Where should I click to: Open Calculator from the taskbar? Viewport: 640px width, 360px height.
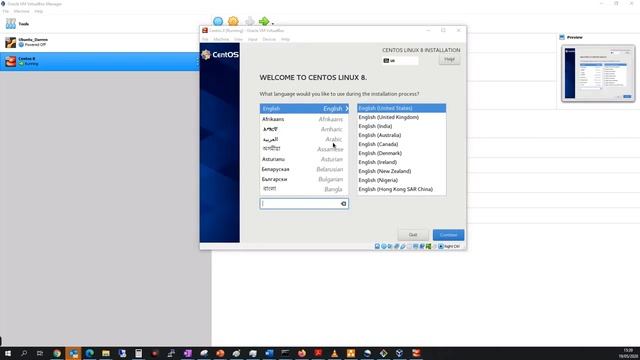138,353
